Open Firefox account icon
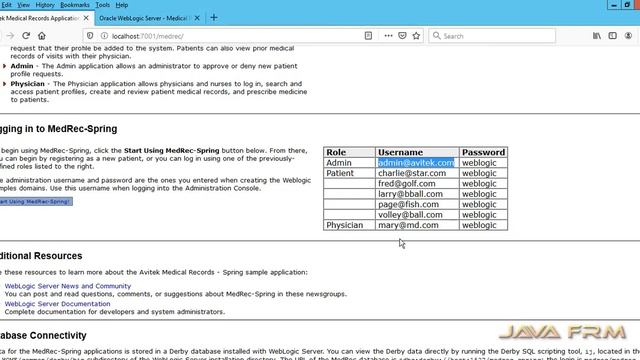This screenshot has width=640, height=360. coord(628,36)
